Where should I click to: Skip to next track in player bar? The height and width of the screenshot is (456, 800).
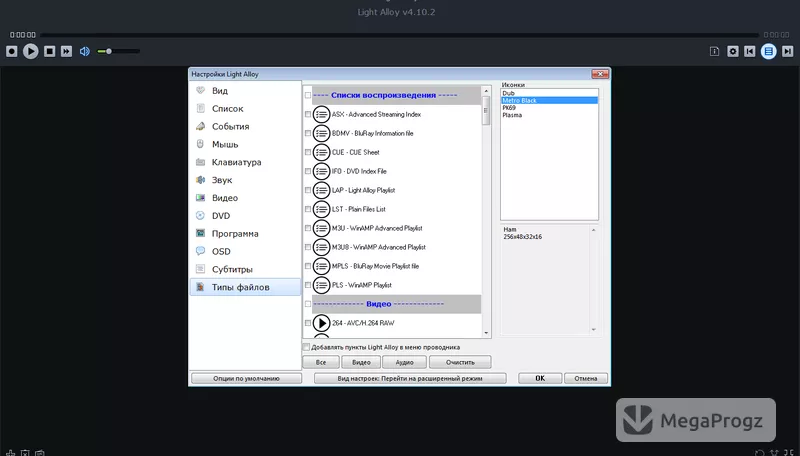pos(788,51)
